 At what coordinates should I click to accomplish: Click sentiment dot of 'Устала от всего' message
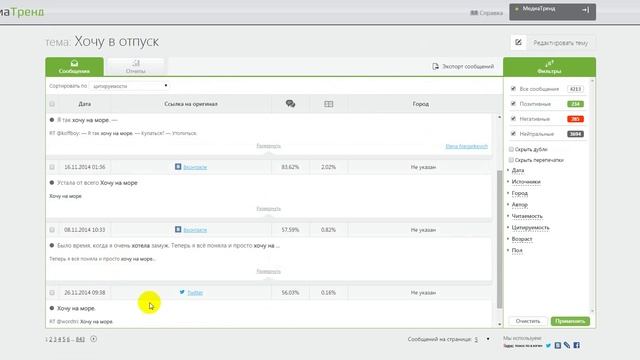(x=52, y=183)
